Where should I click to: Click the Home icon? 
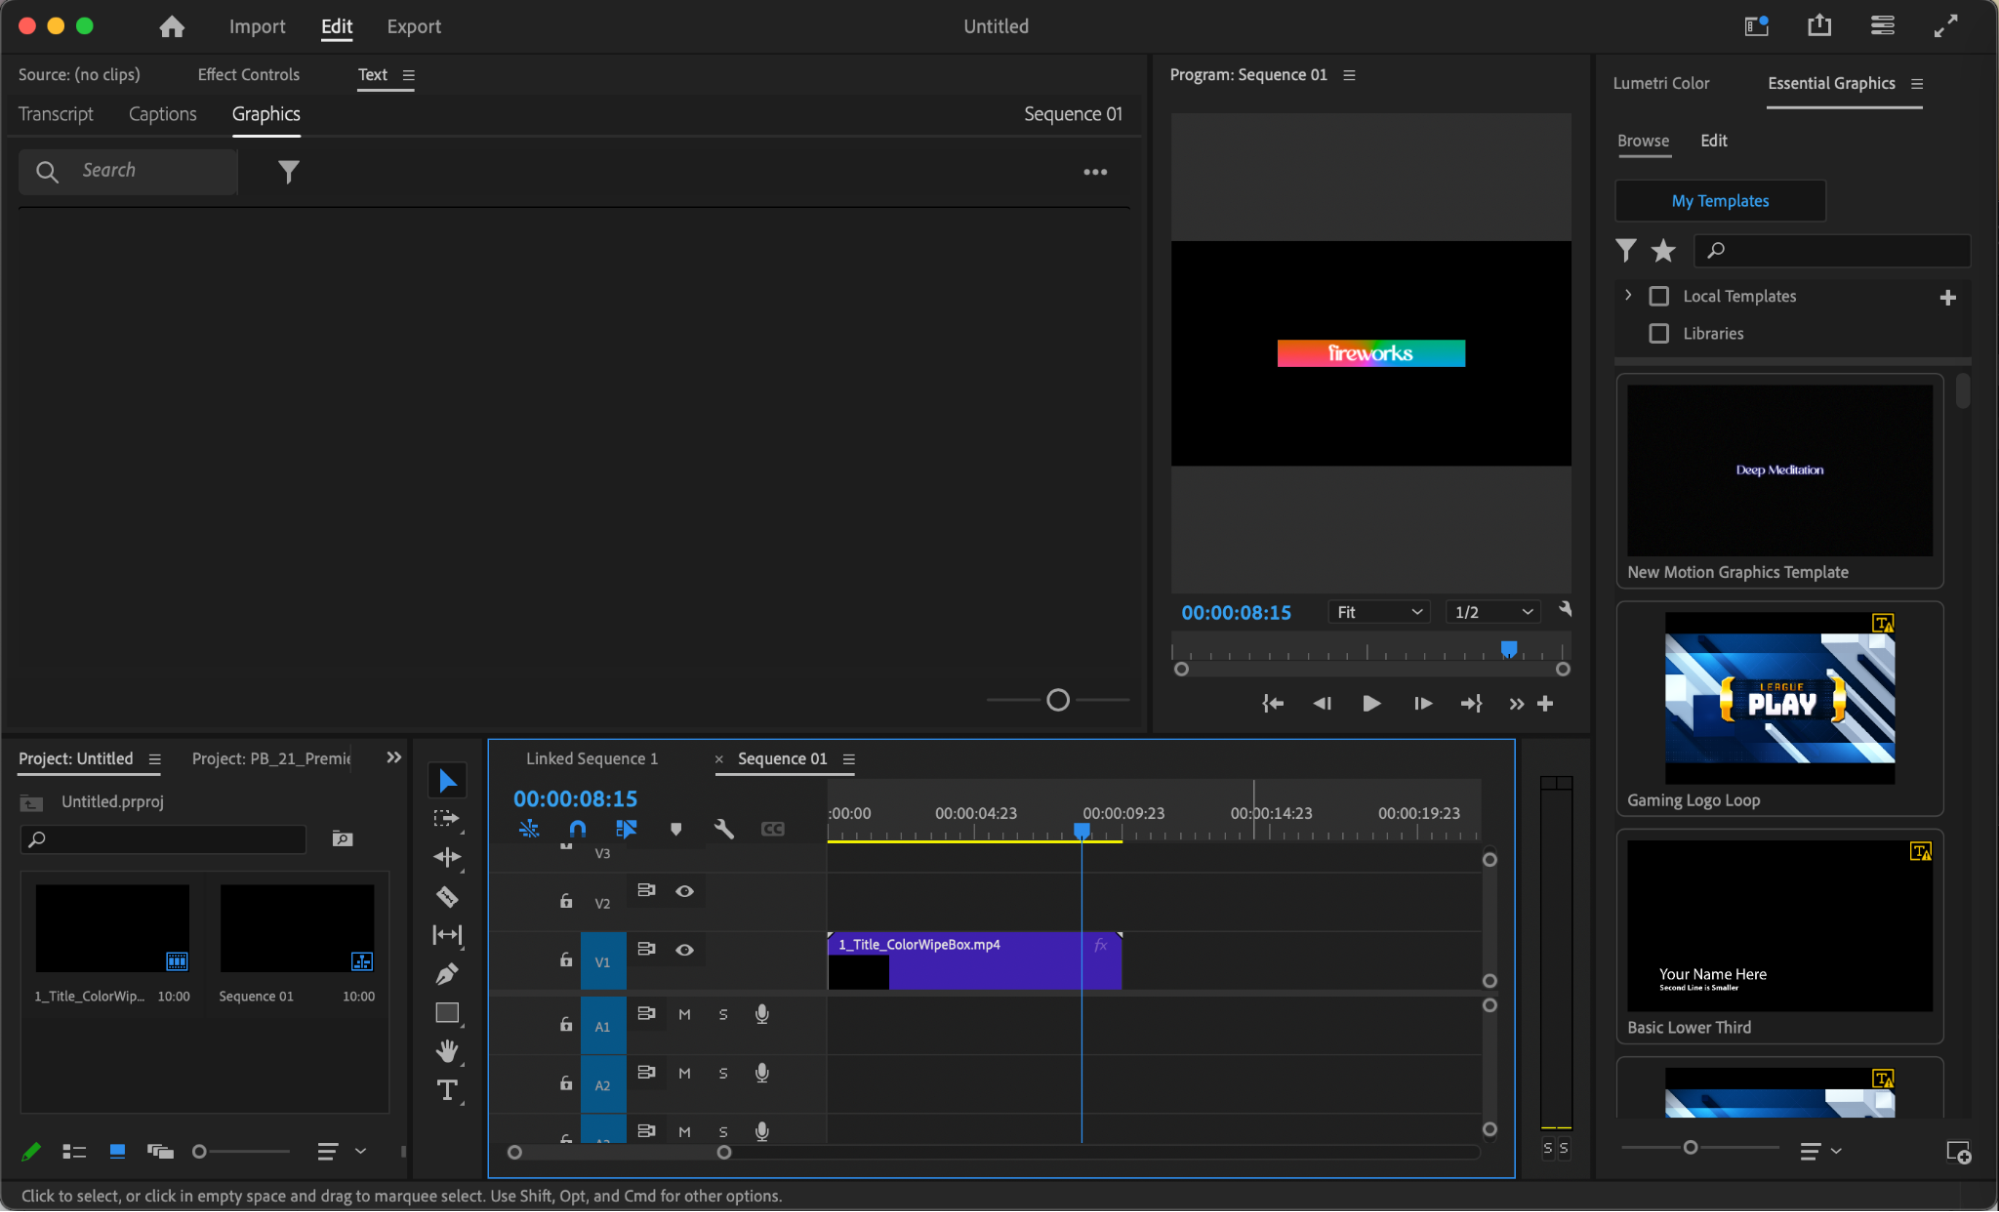pos(172,27)
